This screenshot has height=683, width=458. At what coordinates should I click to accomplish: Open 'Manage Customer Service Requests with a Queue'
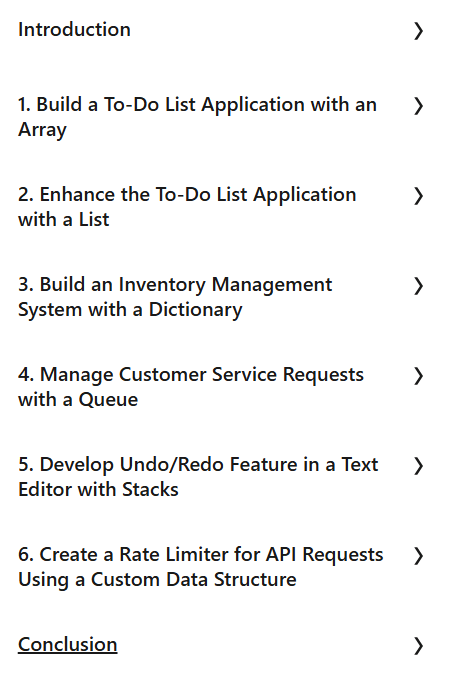click(191, 387)
